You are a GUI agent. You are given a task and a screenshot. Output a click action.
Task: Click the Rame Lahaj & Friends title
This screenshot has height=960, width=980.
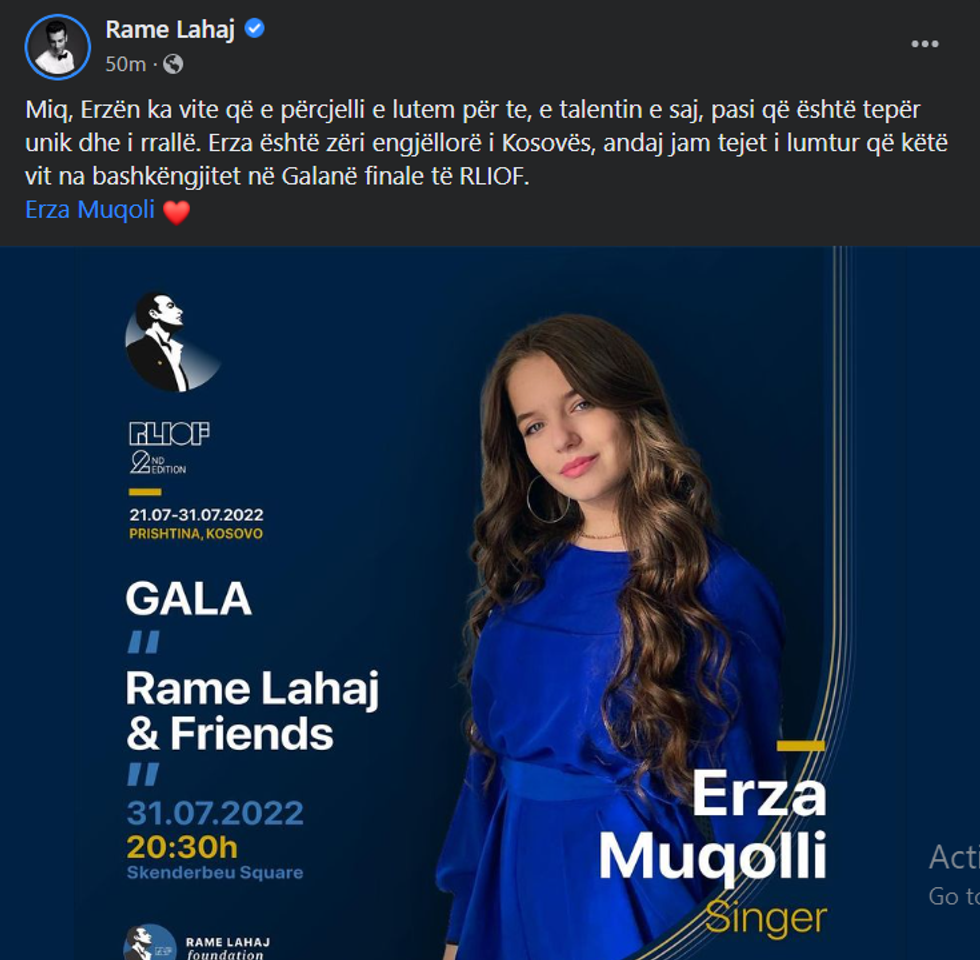pos(252,709)
